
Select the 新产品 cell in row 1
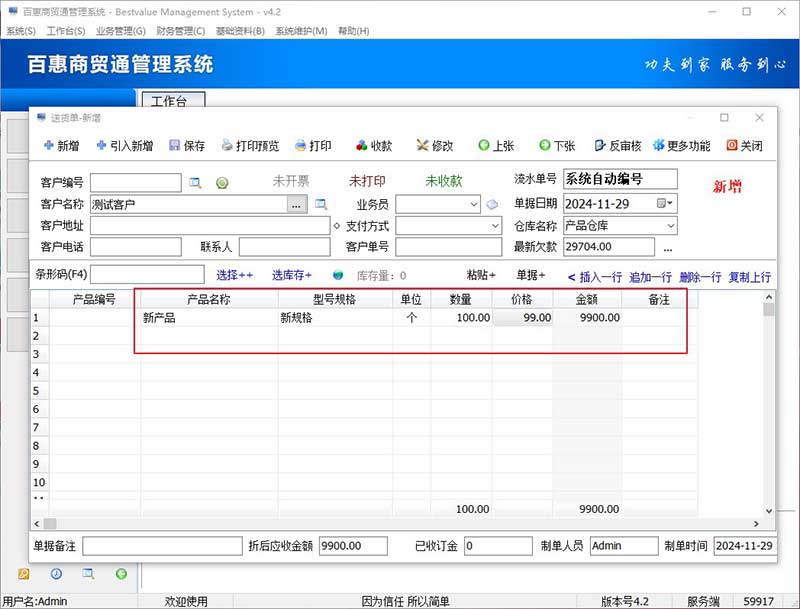(x=209, y=318)
